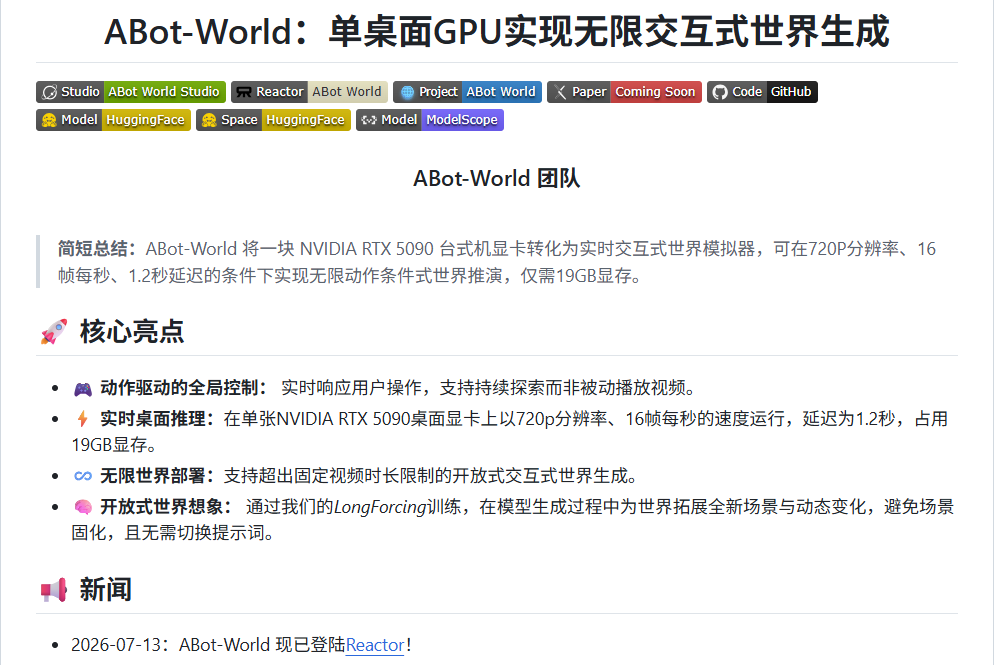The height and width of the screenshot is (665, 994).
Task: Click the brain emoji beside 开放式世界想象
Action: pos(83,507)
